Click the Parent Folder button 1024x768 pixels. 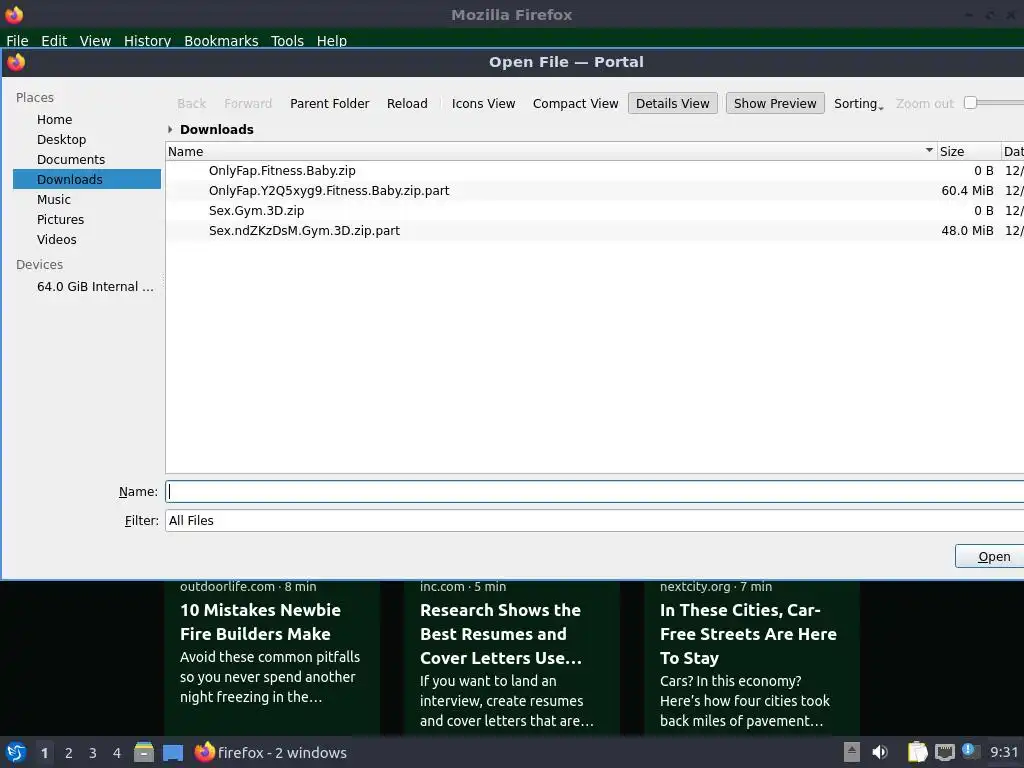(x=330, y=103)
